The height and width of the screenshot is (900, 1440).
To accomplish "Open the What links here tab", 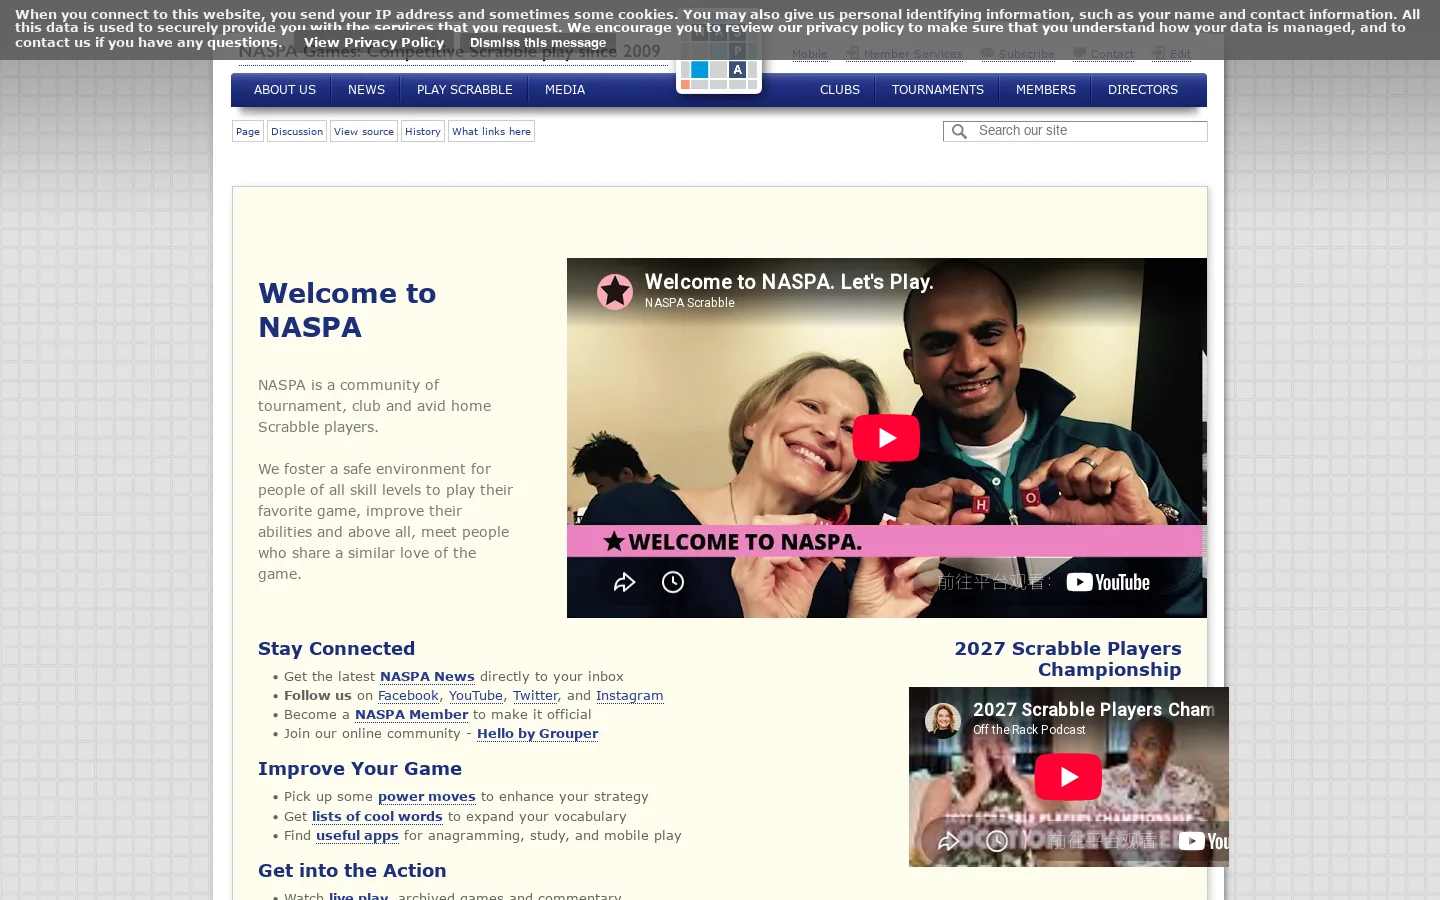I will 491,132.
